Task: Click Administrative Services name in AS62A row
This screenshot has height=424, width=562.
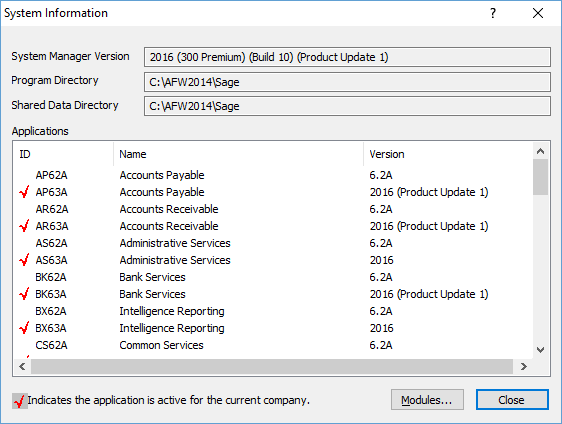Action: pyautogui.click(x=175, y=243)
